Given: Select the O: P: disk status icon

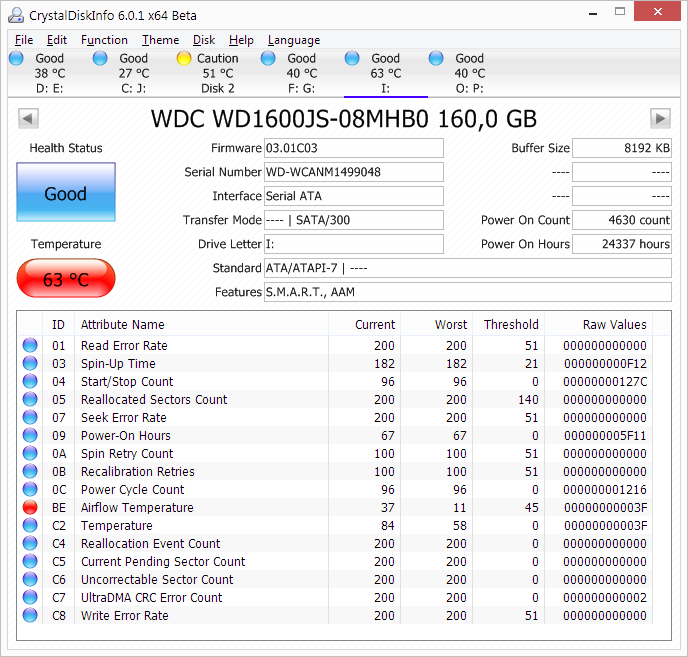Looking at the screenshot, I should pos(436,58).
